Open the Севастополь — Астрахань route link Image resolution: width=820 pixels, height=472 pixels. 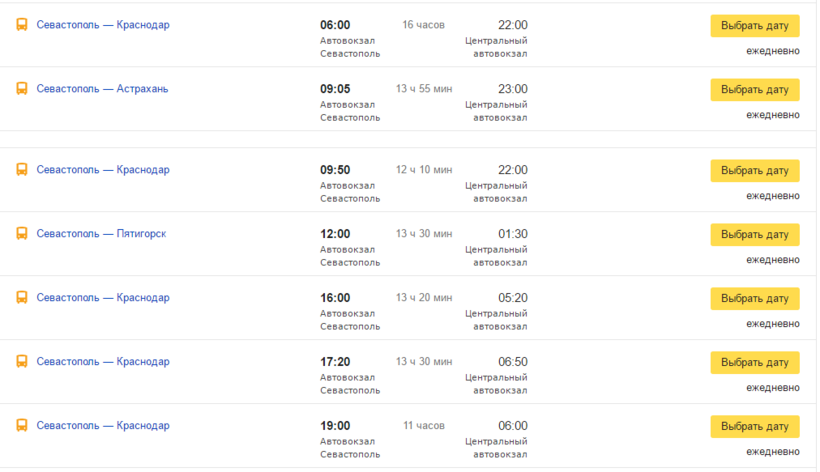tap(102, 88)
